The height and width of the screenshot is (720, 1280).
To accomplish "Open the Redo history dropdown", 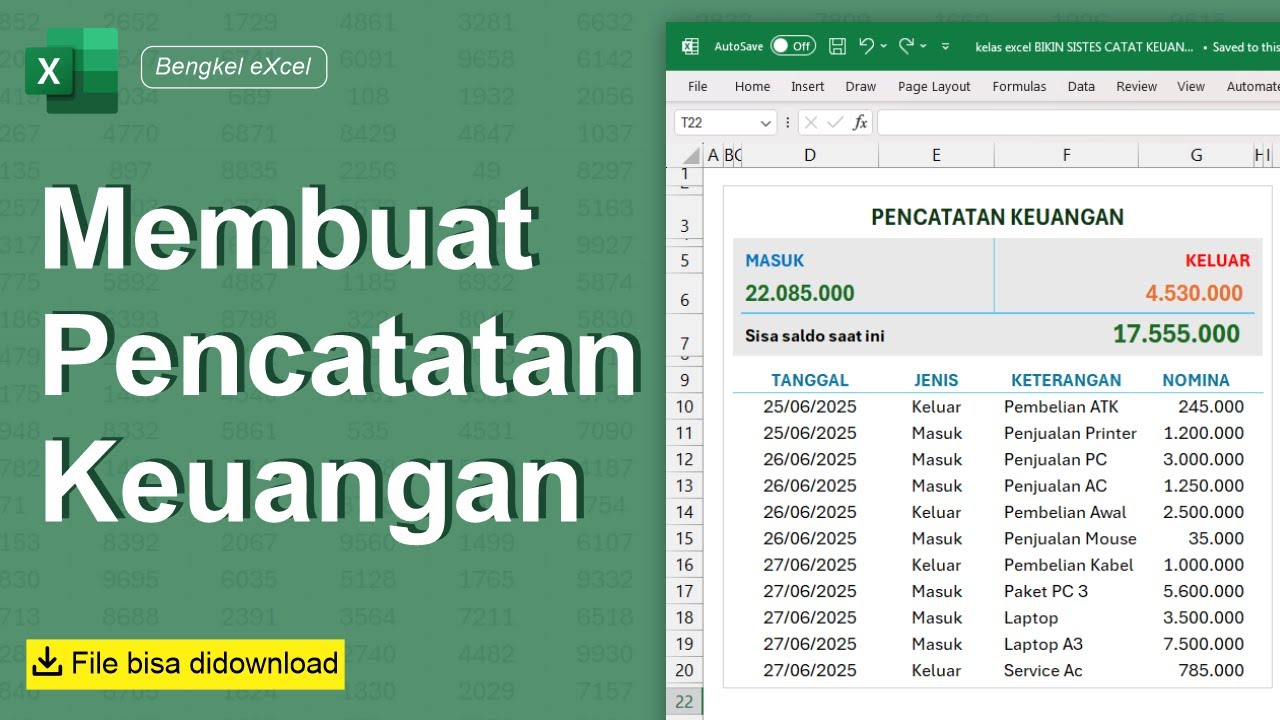I will tap(923, 46).
